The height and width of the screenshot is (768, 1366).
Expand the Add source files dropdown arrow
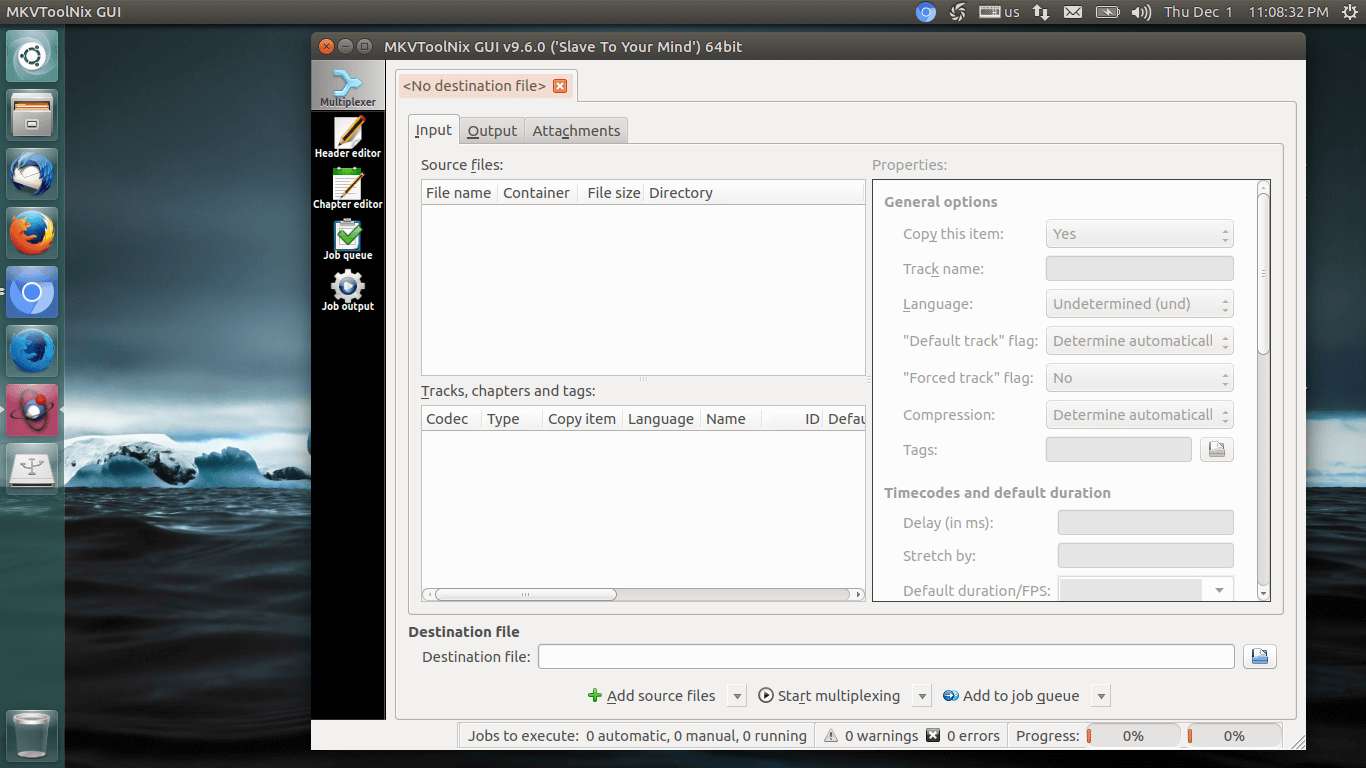coord(736,696)
